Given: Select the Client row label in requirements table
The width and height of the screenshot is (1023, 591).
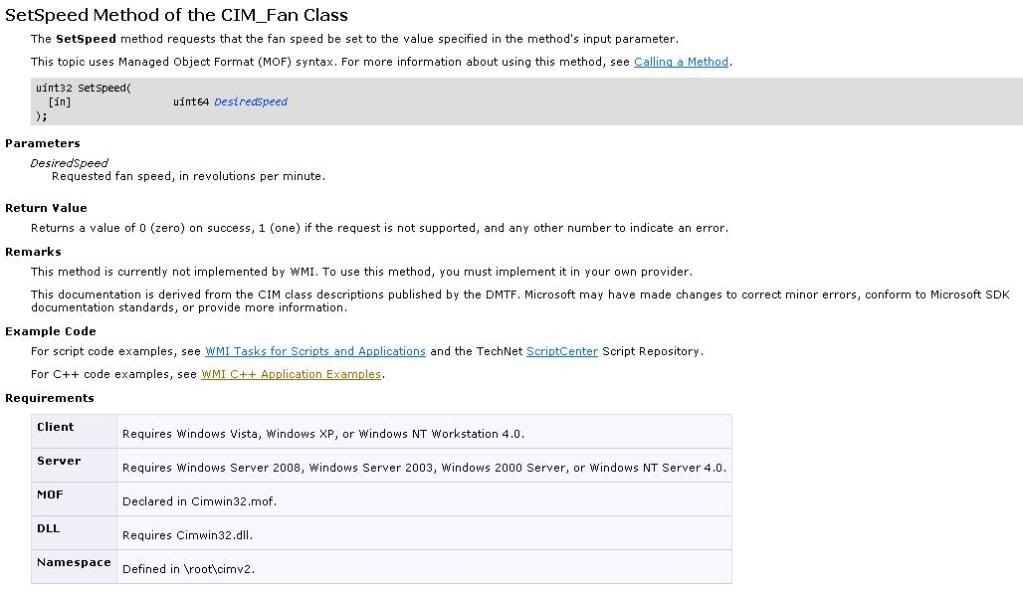Looking at the screenshot, I should (x=55, y=427).
